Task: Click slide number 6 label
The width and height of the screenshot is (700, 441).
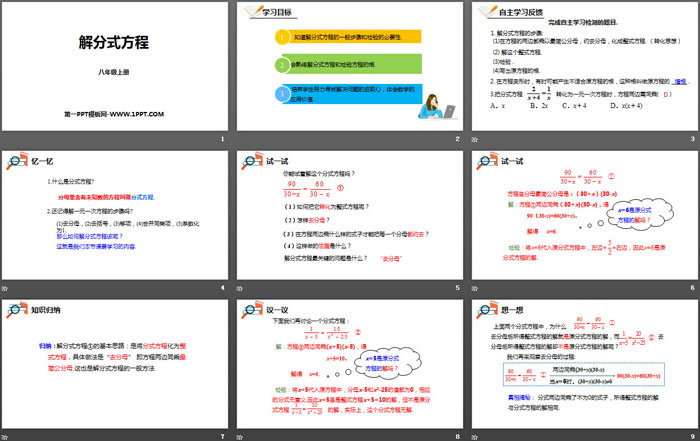Action: point(692,288)
